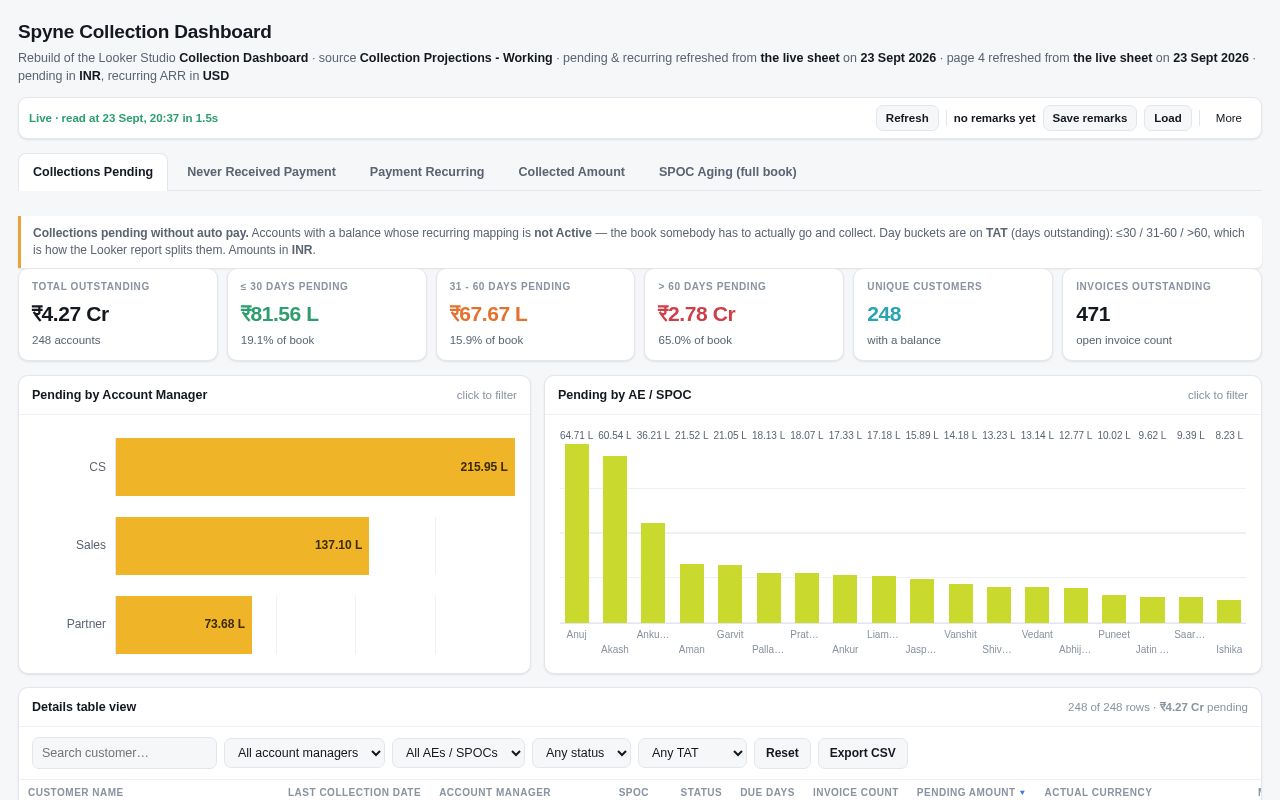Click the Load button
Screen dimensions: 1280x800
(1167, 118)
